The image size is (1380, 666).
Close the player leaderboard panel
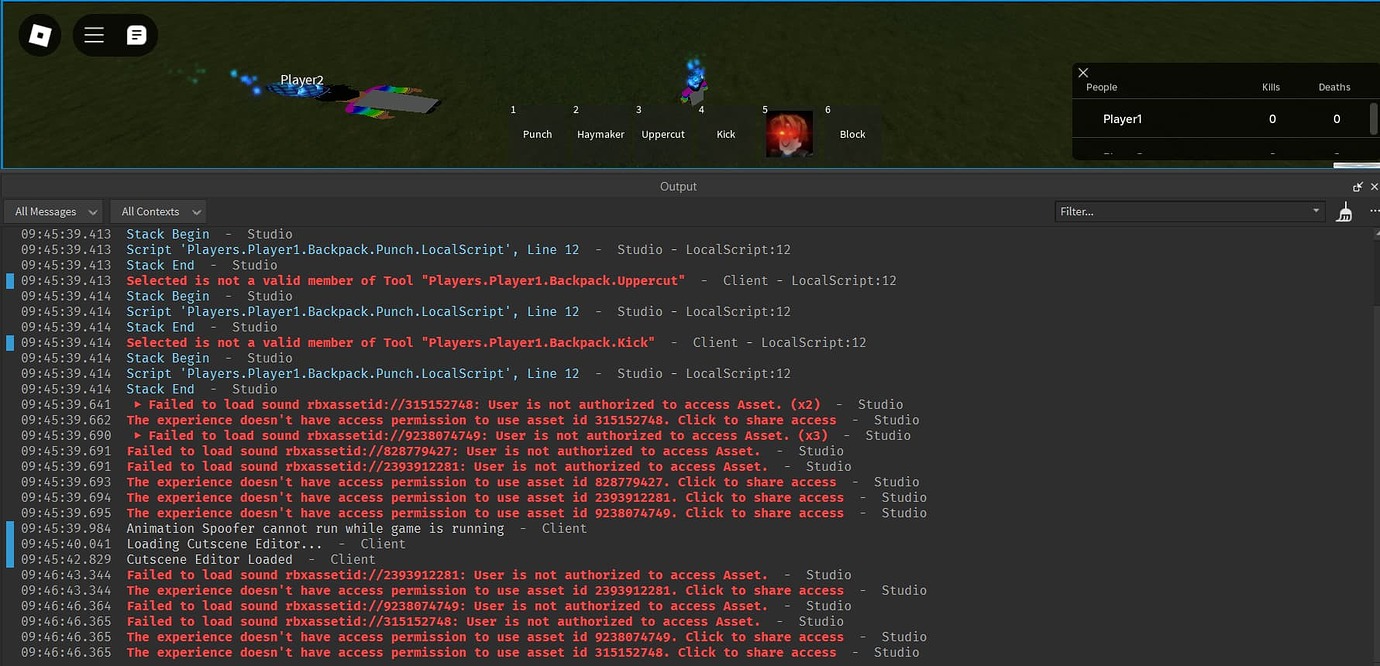(1083, 73)
